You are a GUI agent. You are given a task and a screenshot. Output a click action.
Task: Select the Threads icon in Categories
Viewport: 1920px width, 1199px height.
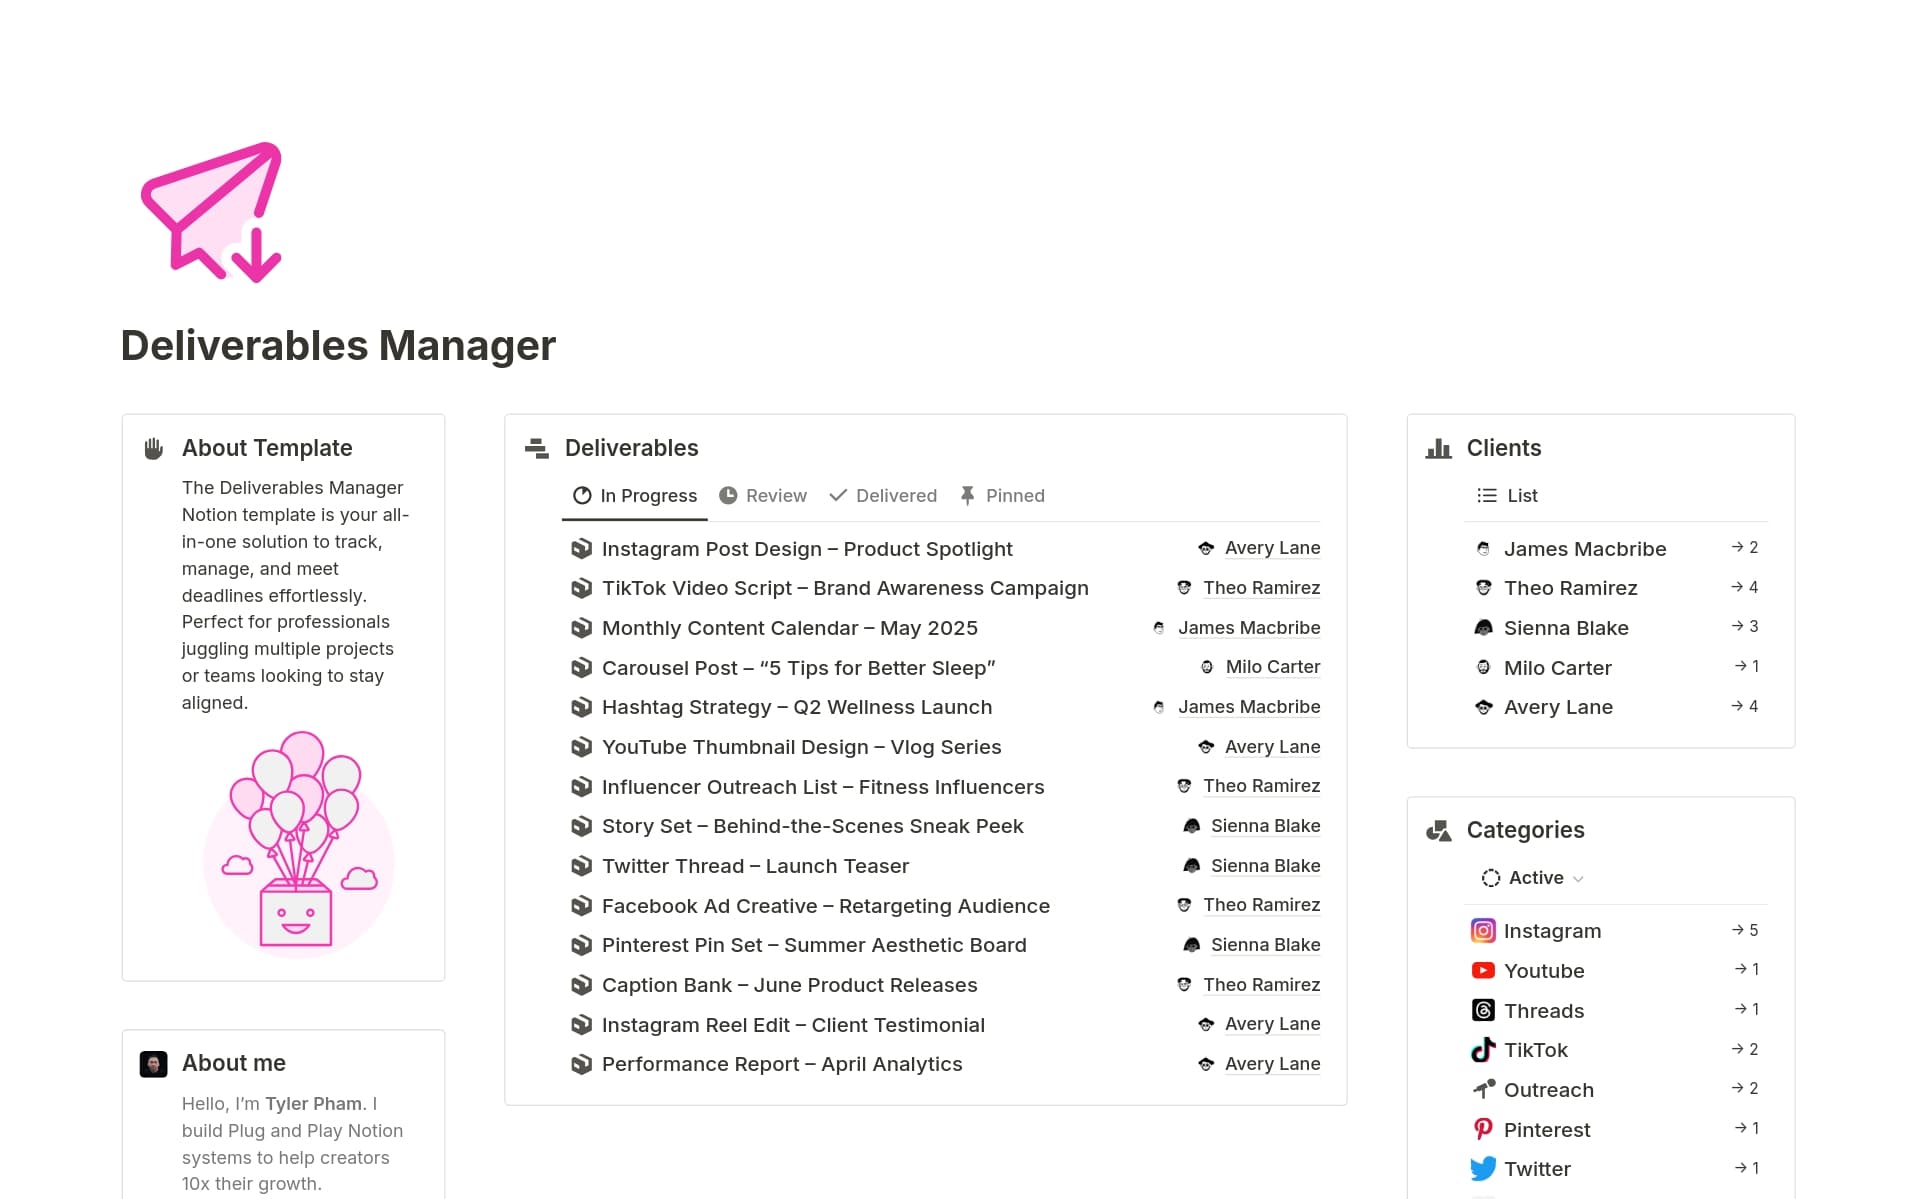[1483, 1010]
